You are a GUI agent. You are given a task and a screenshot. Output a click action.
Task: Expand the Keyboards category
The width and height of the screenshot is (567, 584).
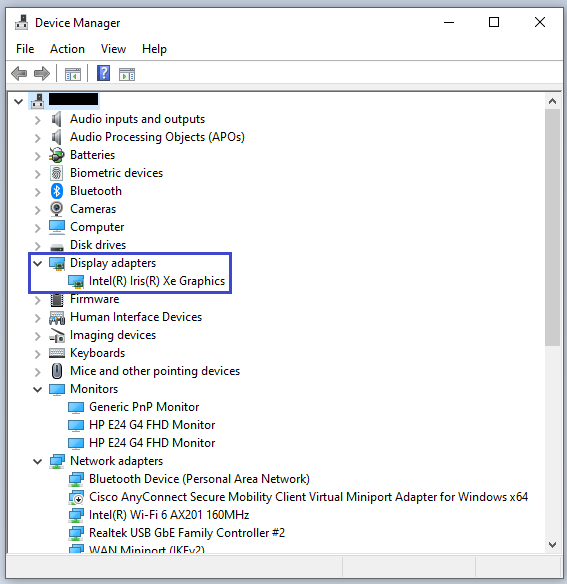[37, 354]
